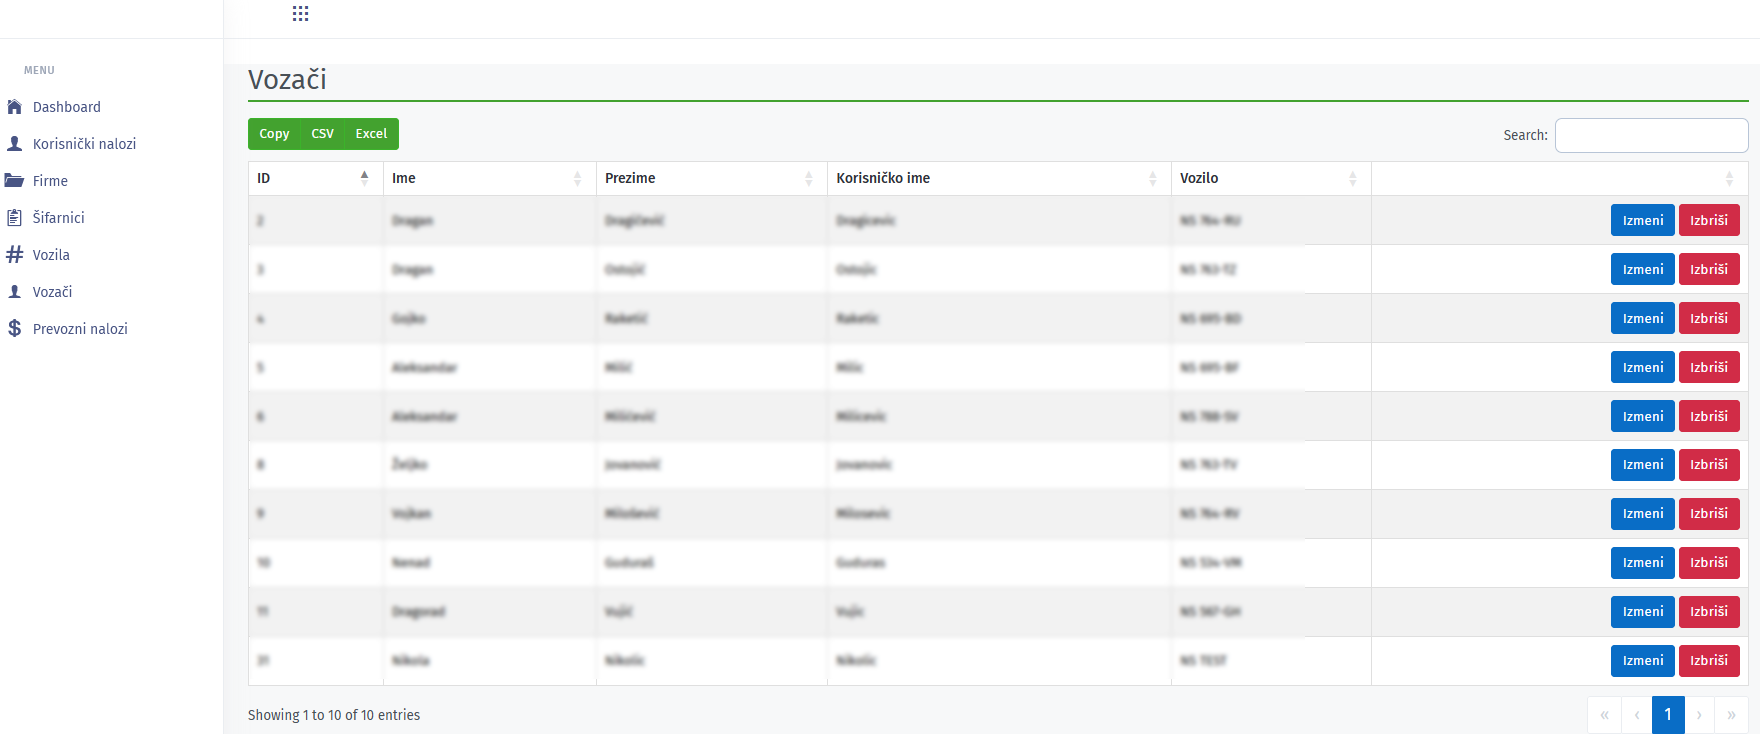Viewport: 1760px width, 734px height.
Task: Click the Firme folder icon
Action: (15, 181)
